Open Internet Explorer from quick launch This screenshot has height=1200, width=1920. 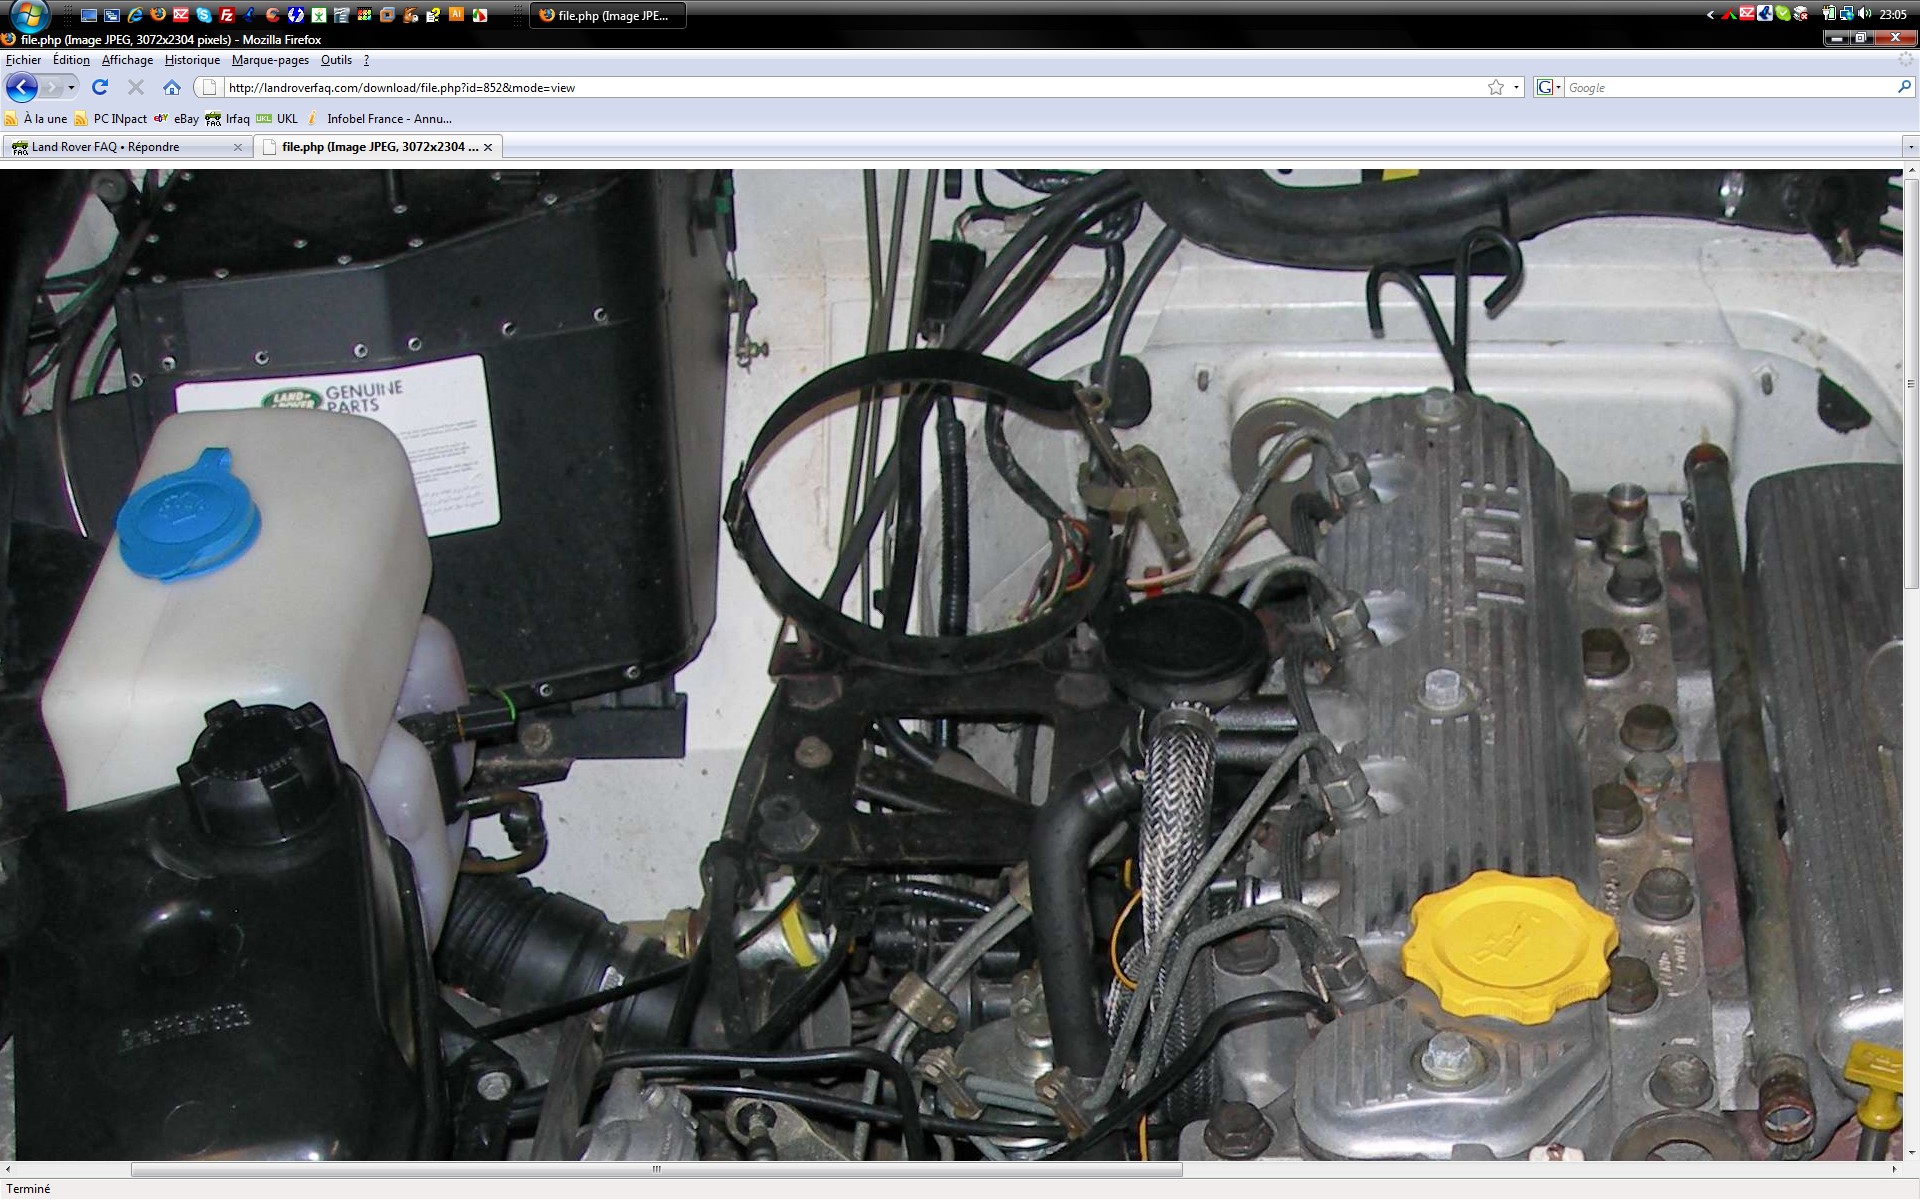click(135, 15)
